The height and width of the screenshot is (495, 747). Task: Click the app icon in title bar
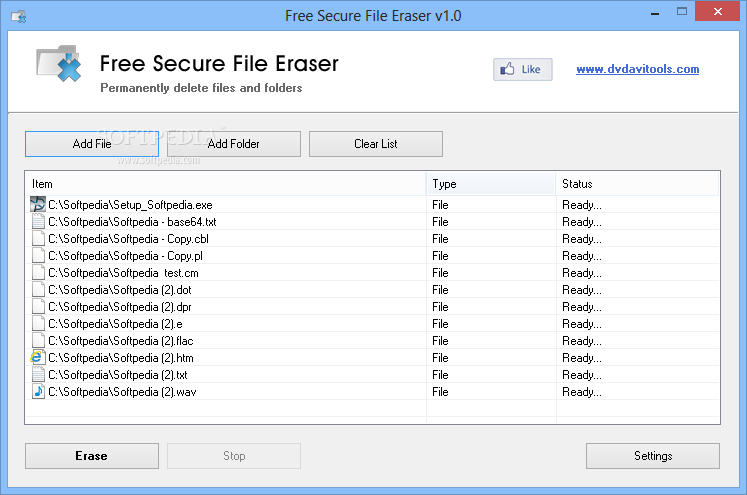pyautogui.click(x=19, y=17)
